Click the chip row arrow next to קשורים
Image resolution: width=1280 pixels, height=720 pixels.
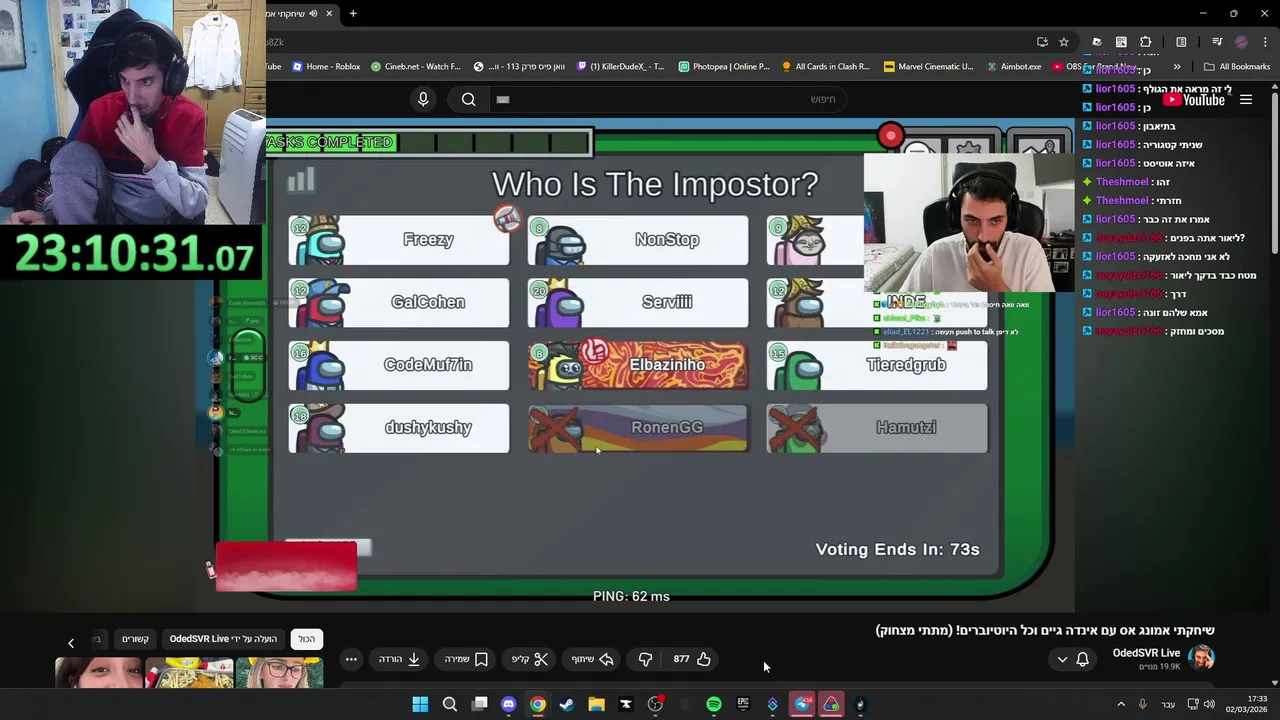click(x=71, y=643)
